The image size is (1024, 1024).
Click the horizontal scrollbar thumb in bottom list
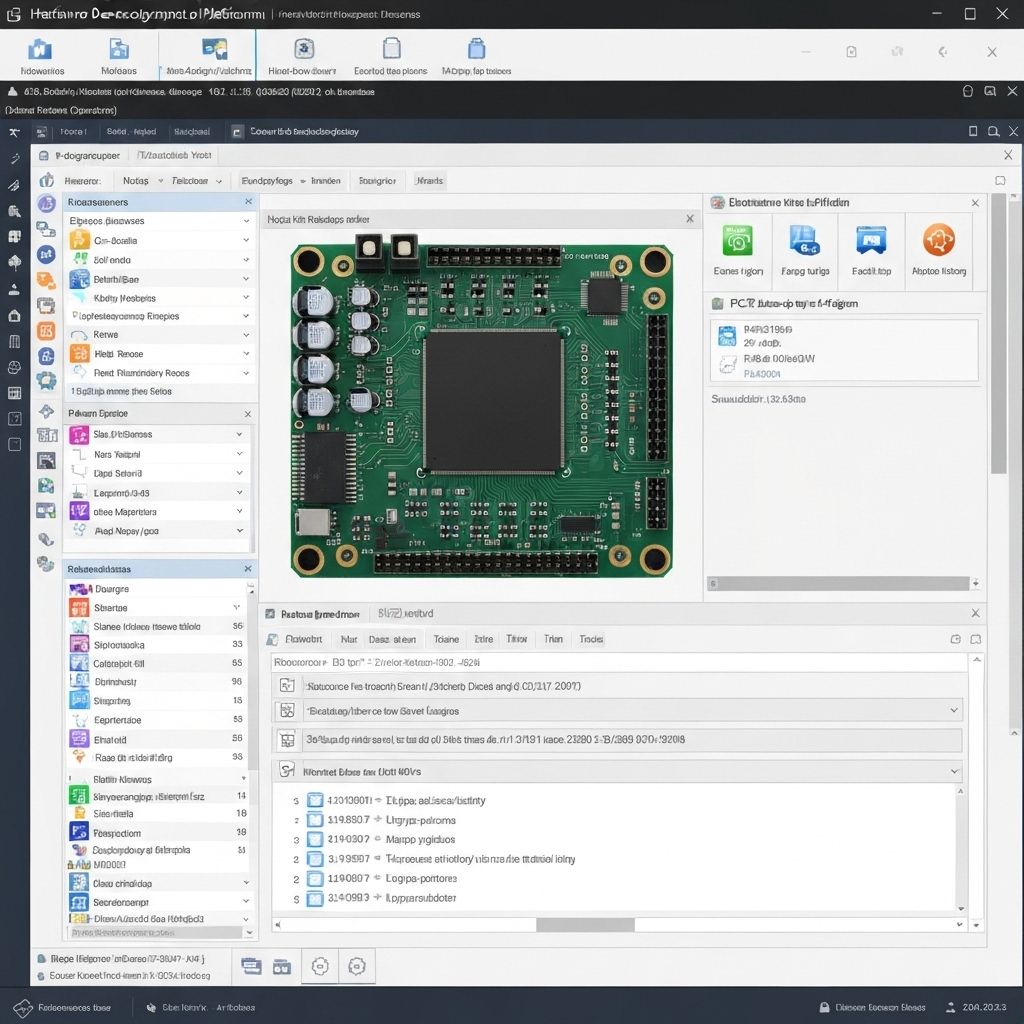point(585,925)
